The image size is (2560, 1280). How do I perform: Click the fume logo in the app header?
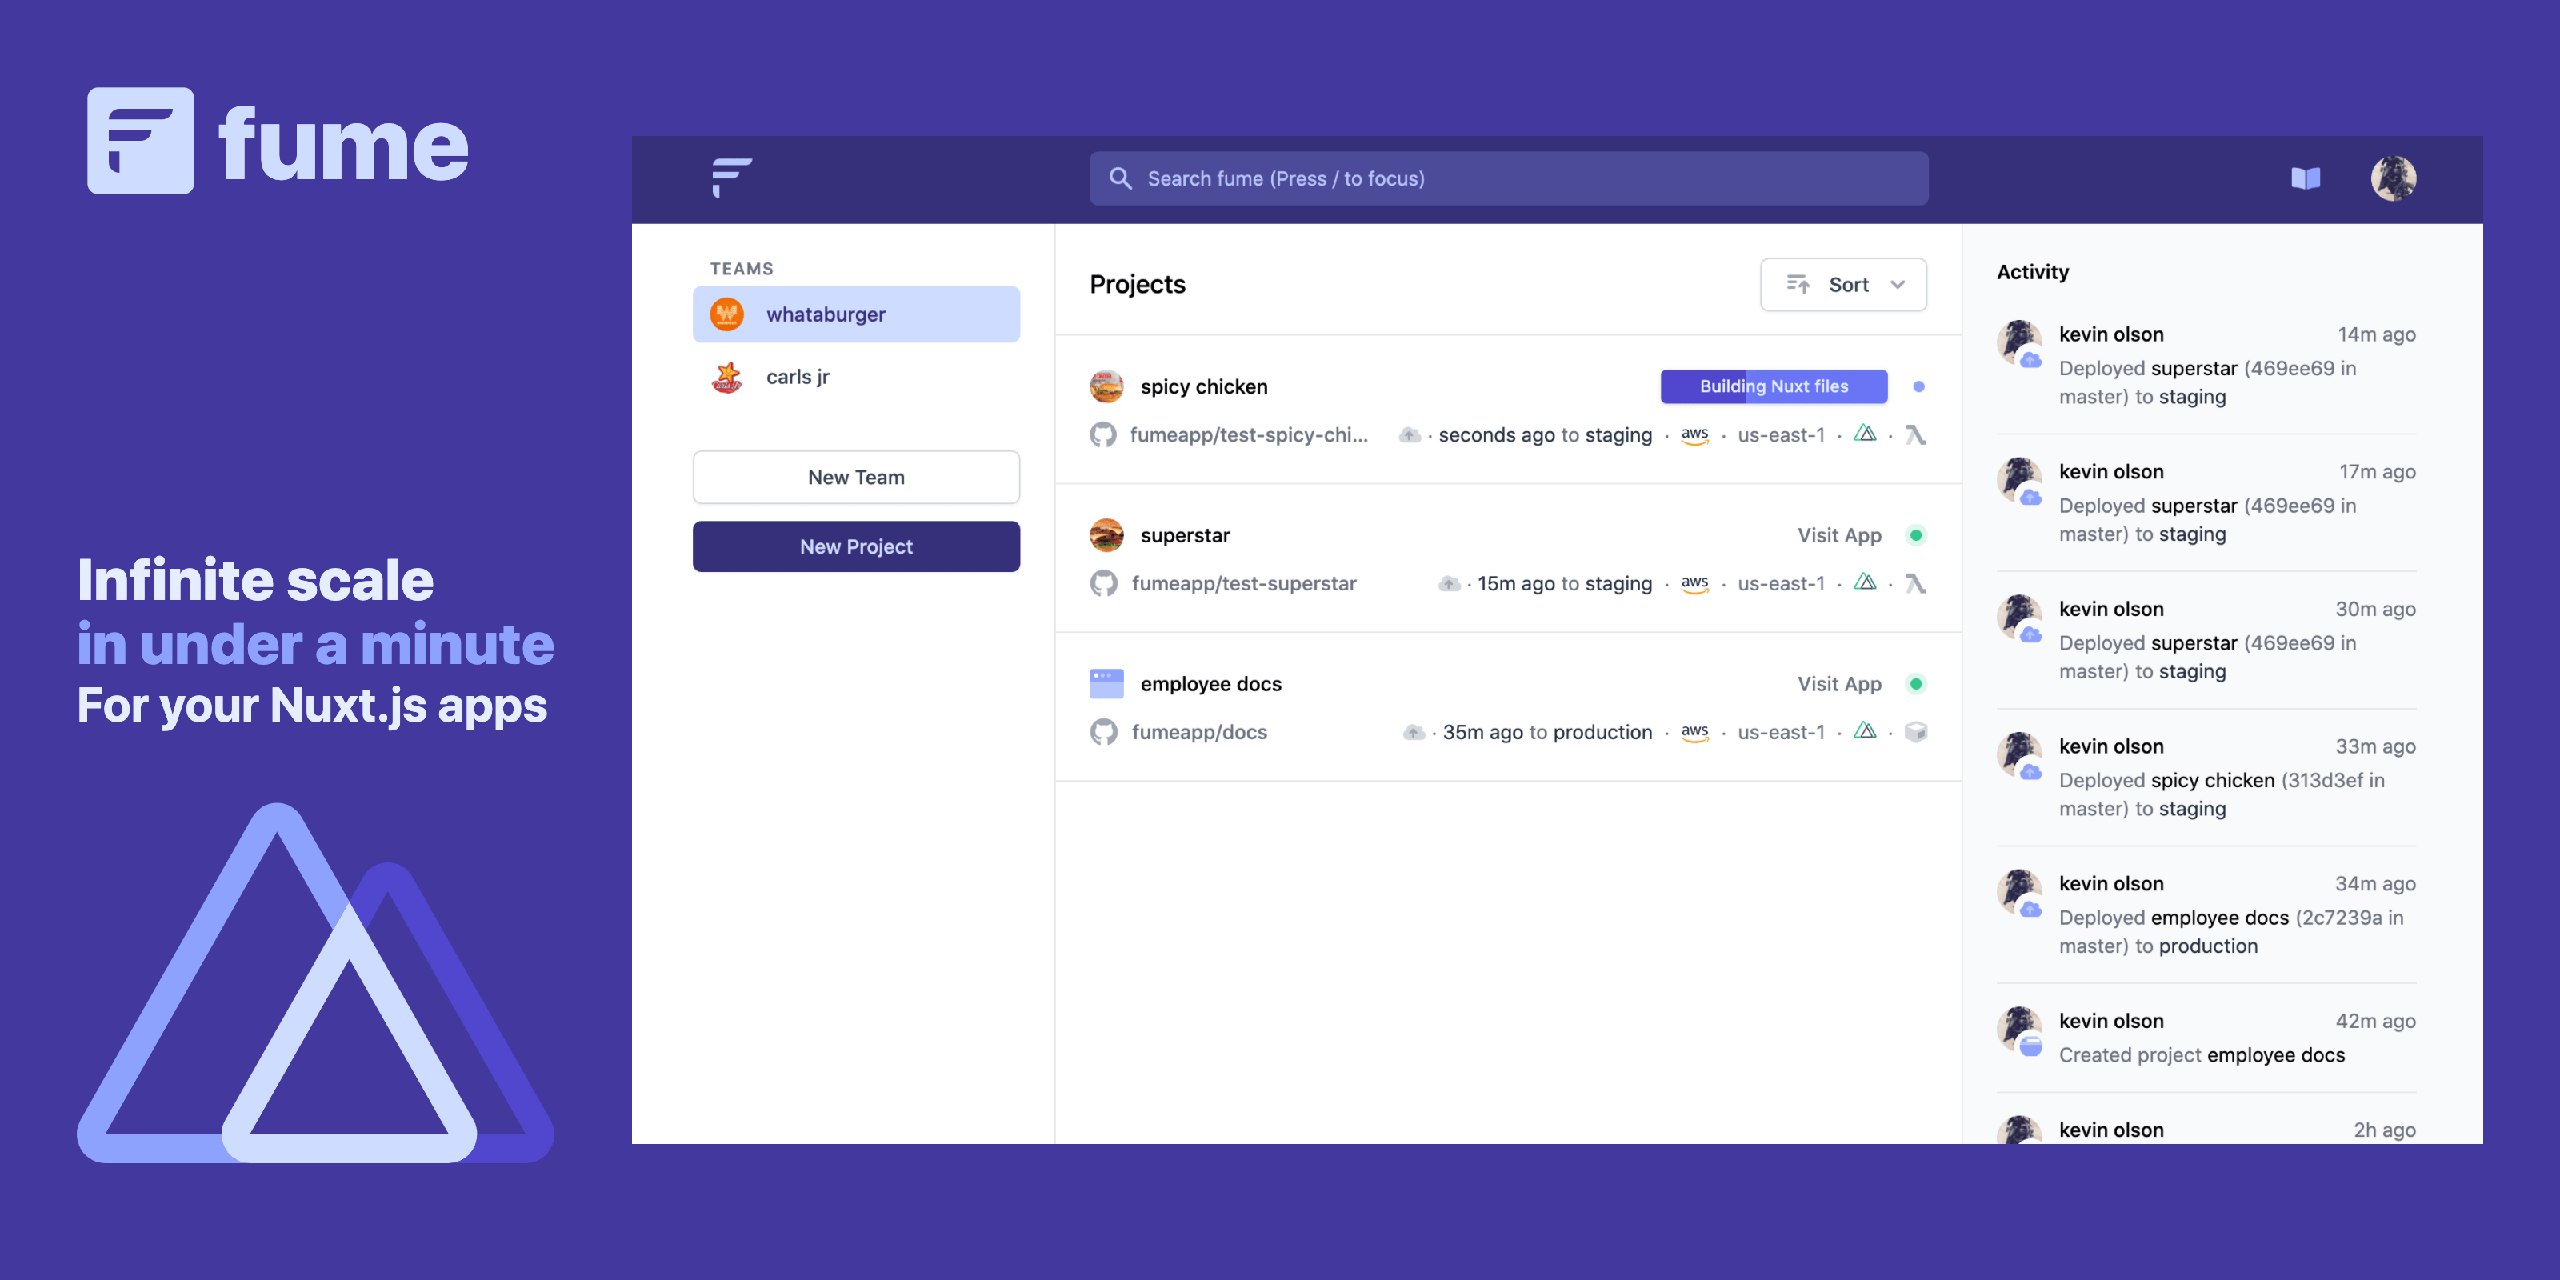732,178
